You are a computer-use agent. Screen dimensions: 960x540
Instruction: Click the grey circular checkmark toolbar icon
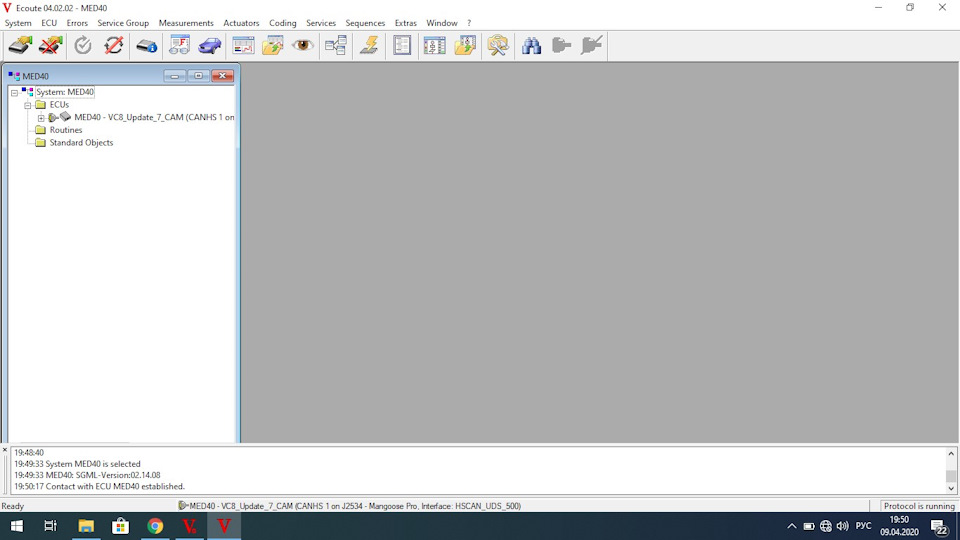[x=83, y=45]
